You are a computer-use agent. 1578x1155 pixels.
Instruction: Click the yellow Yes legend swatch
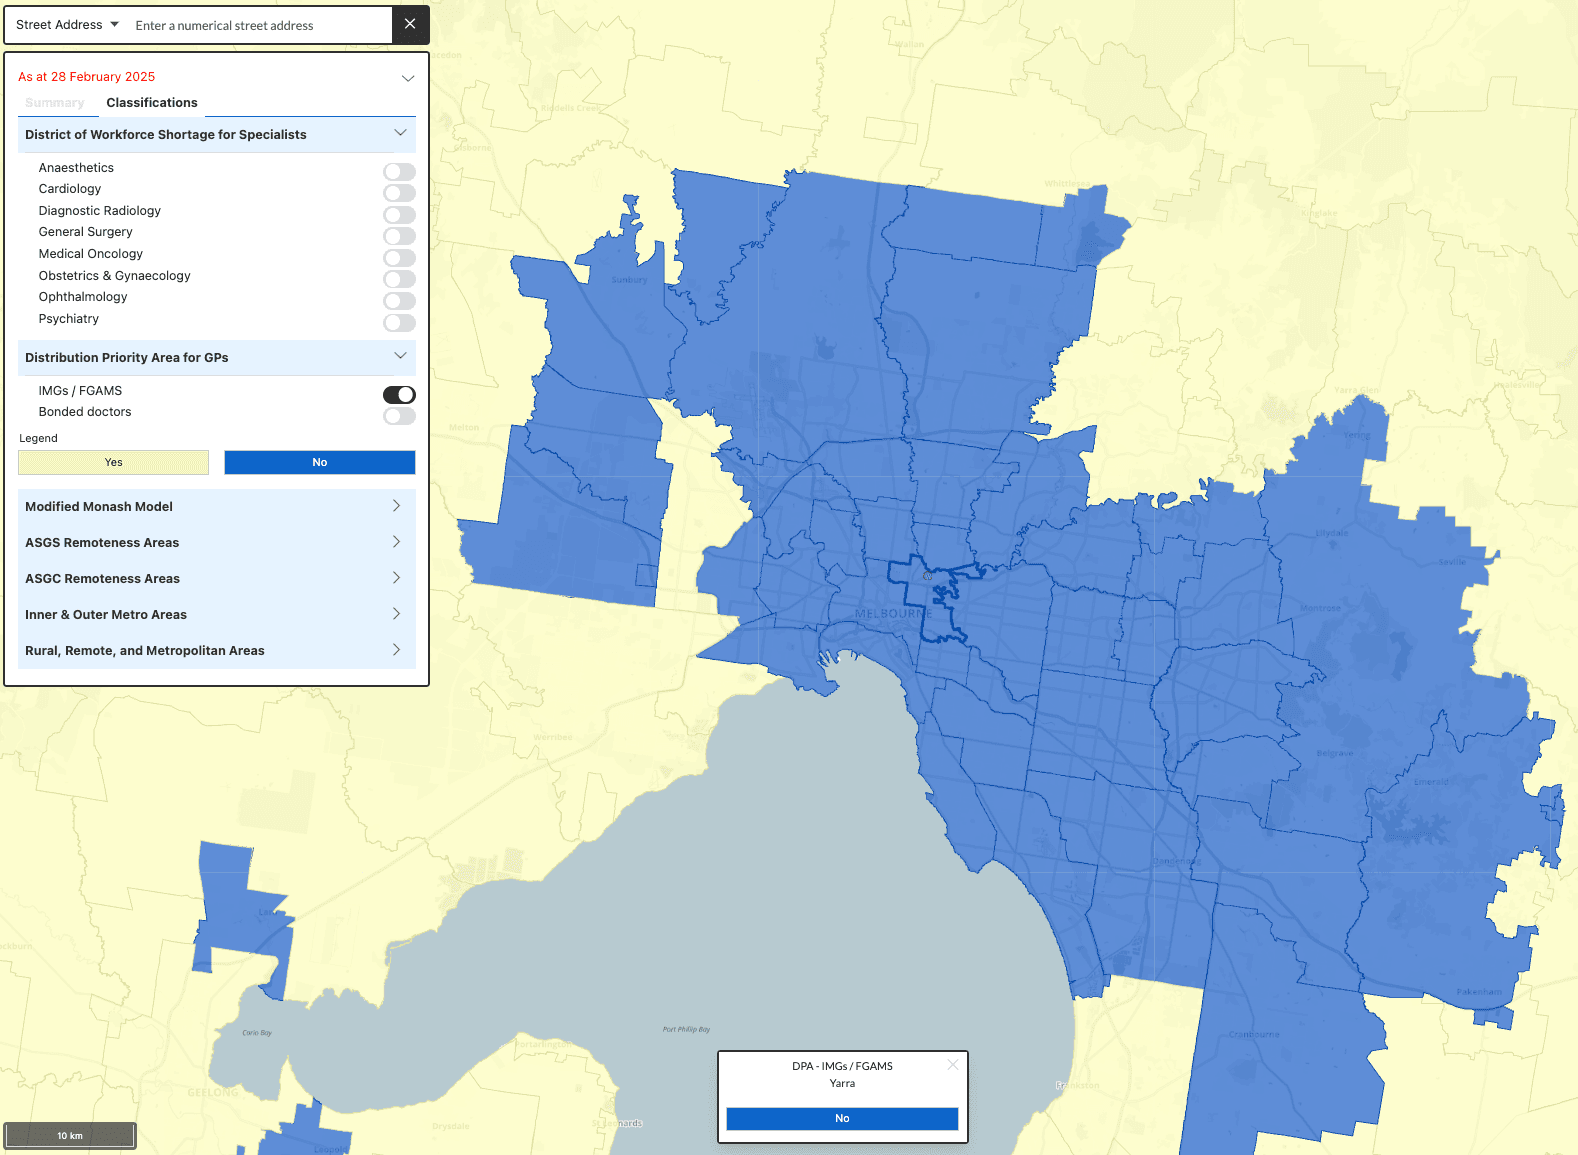114,462
